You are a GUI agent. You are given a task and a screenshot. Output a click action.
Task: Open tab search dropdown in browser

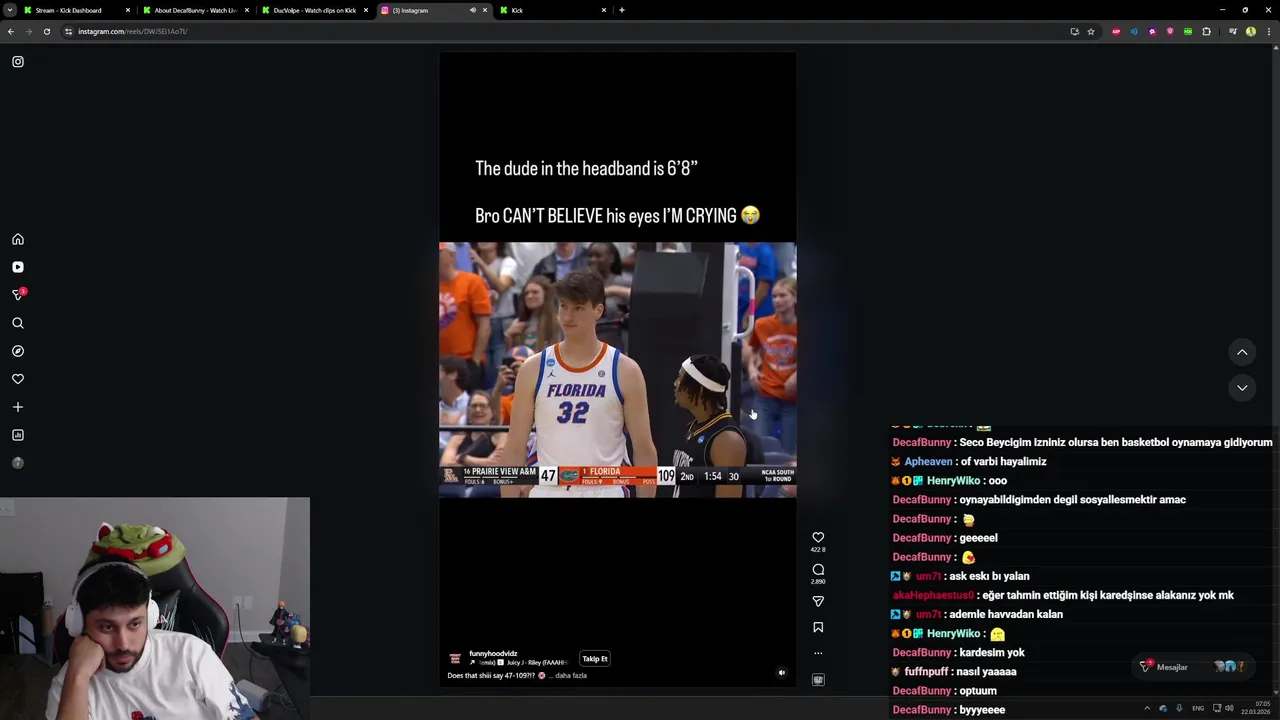(x=10, y=10)
